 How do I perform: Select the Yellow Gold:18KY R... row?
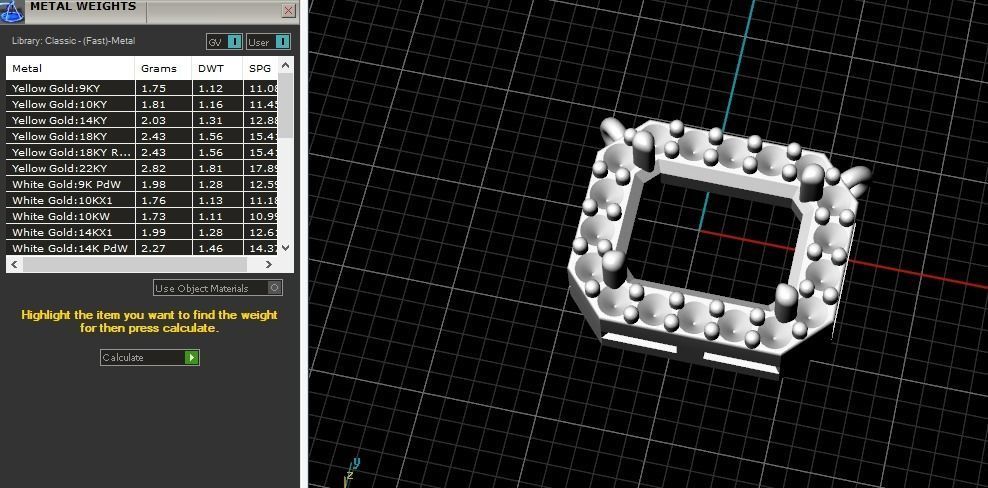click(x=142, y=152)
